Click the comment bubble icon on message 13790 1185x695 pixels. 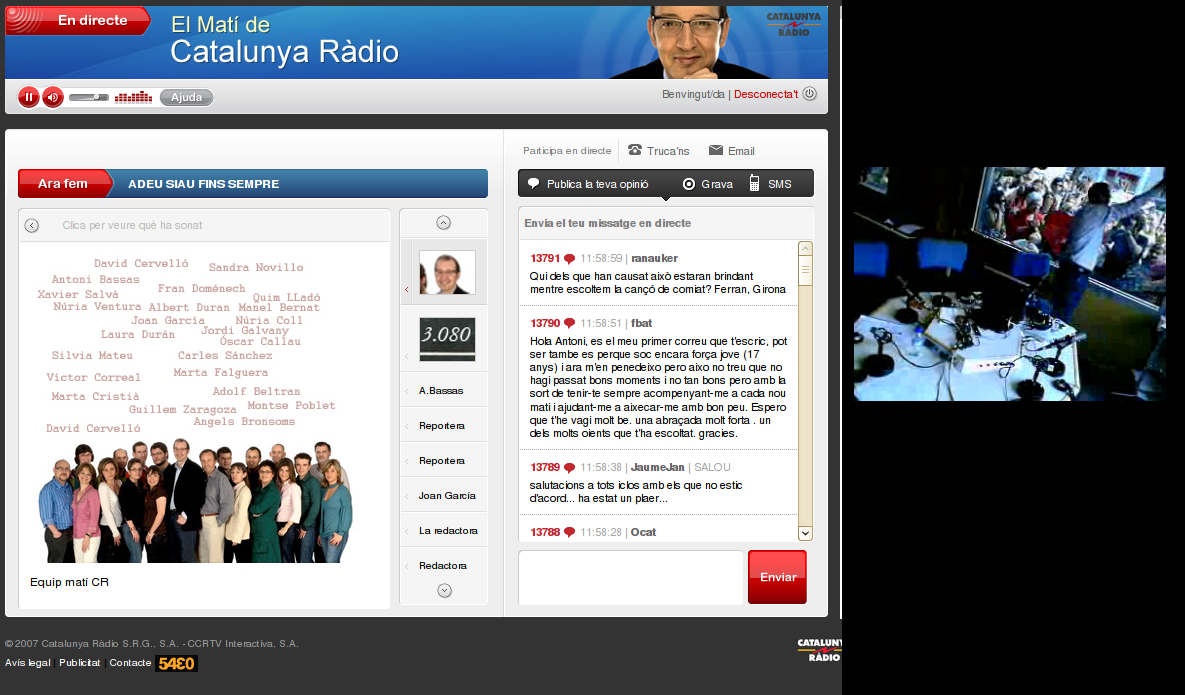click(x=569, y=324)
